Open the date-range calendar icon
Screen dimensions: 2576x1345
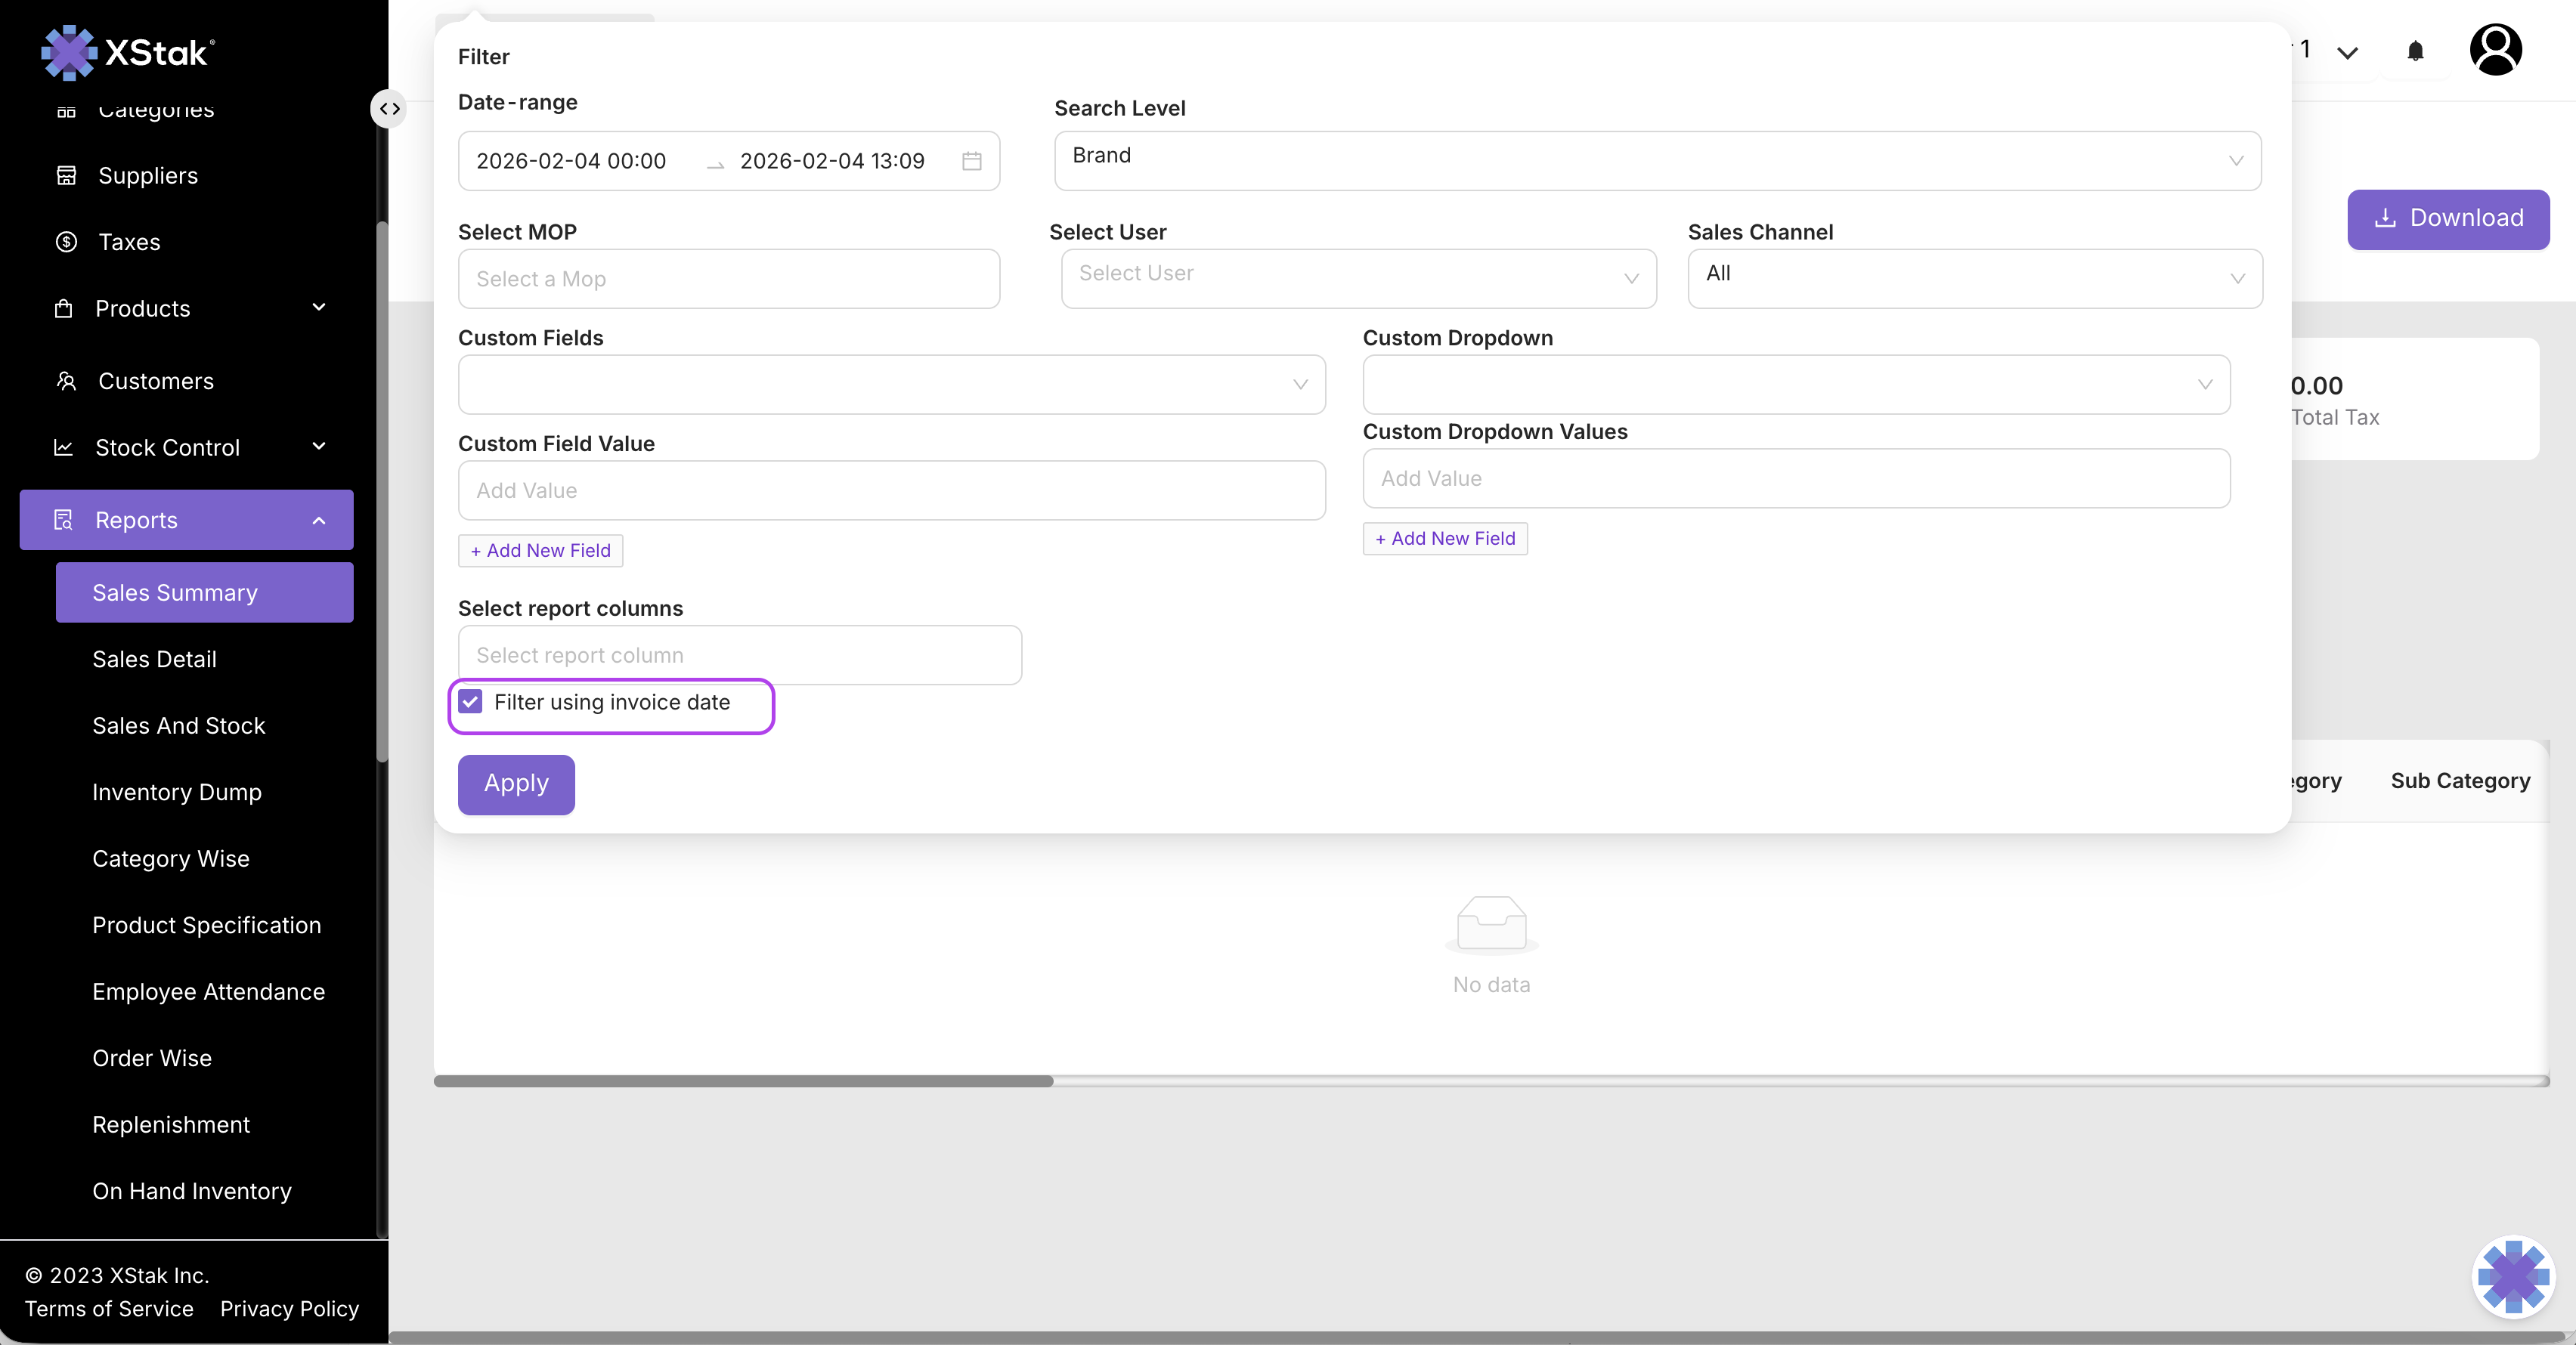pos(971,161)
